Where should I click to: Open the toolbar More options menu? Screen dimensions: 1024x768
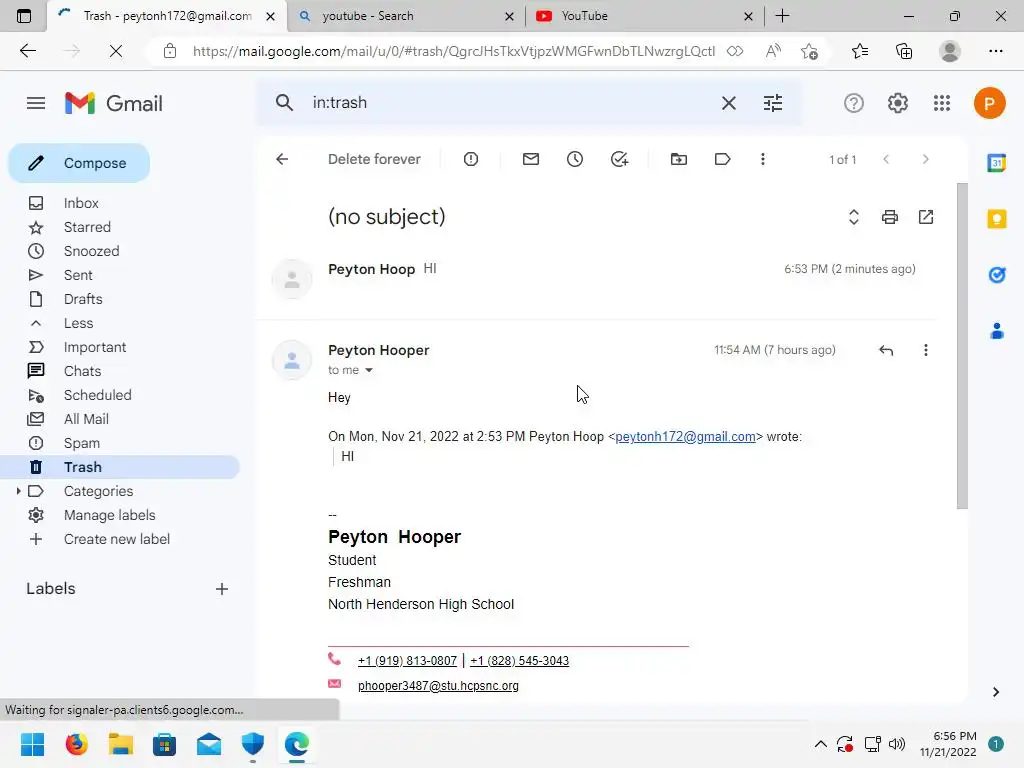(x=762, y=159)
